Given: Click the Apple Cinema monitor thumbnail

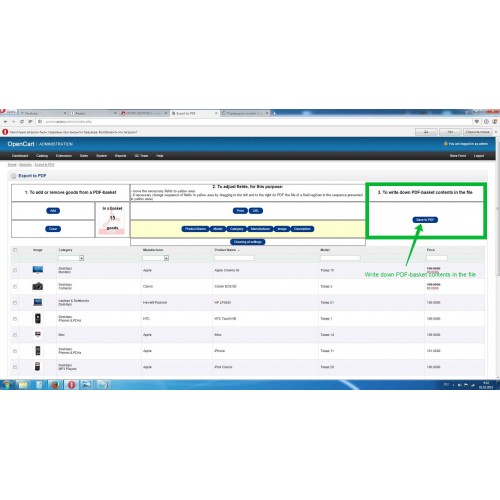Looking at the screenshot, I should (38, 270).
